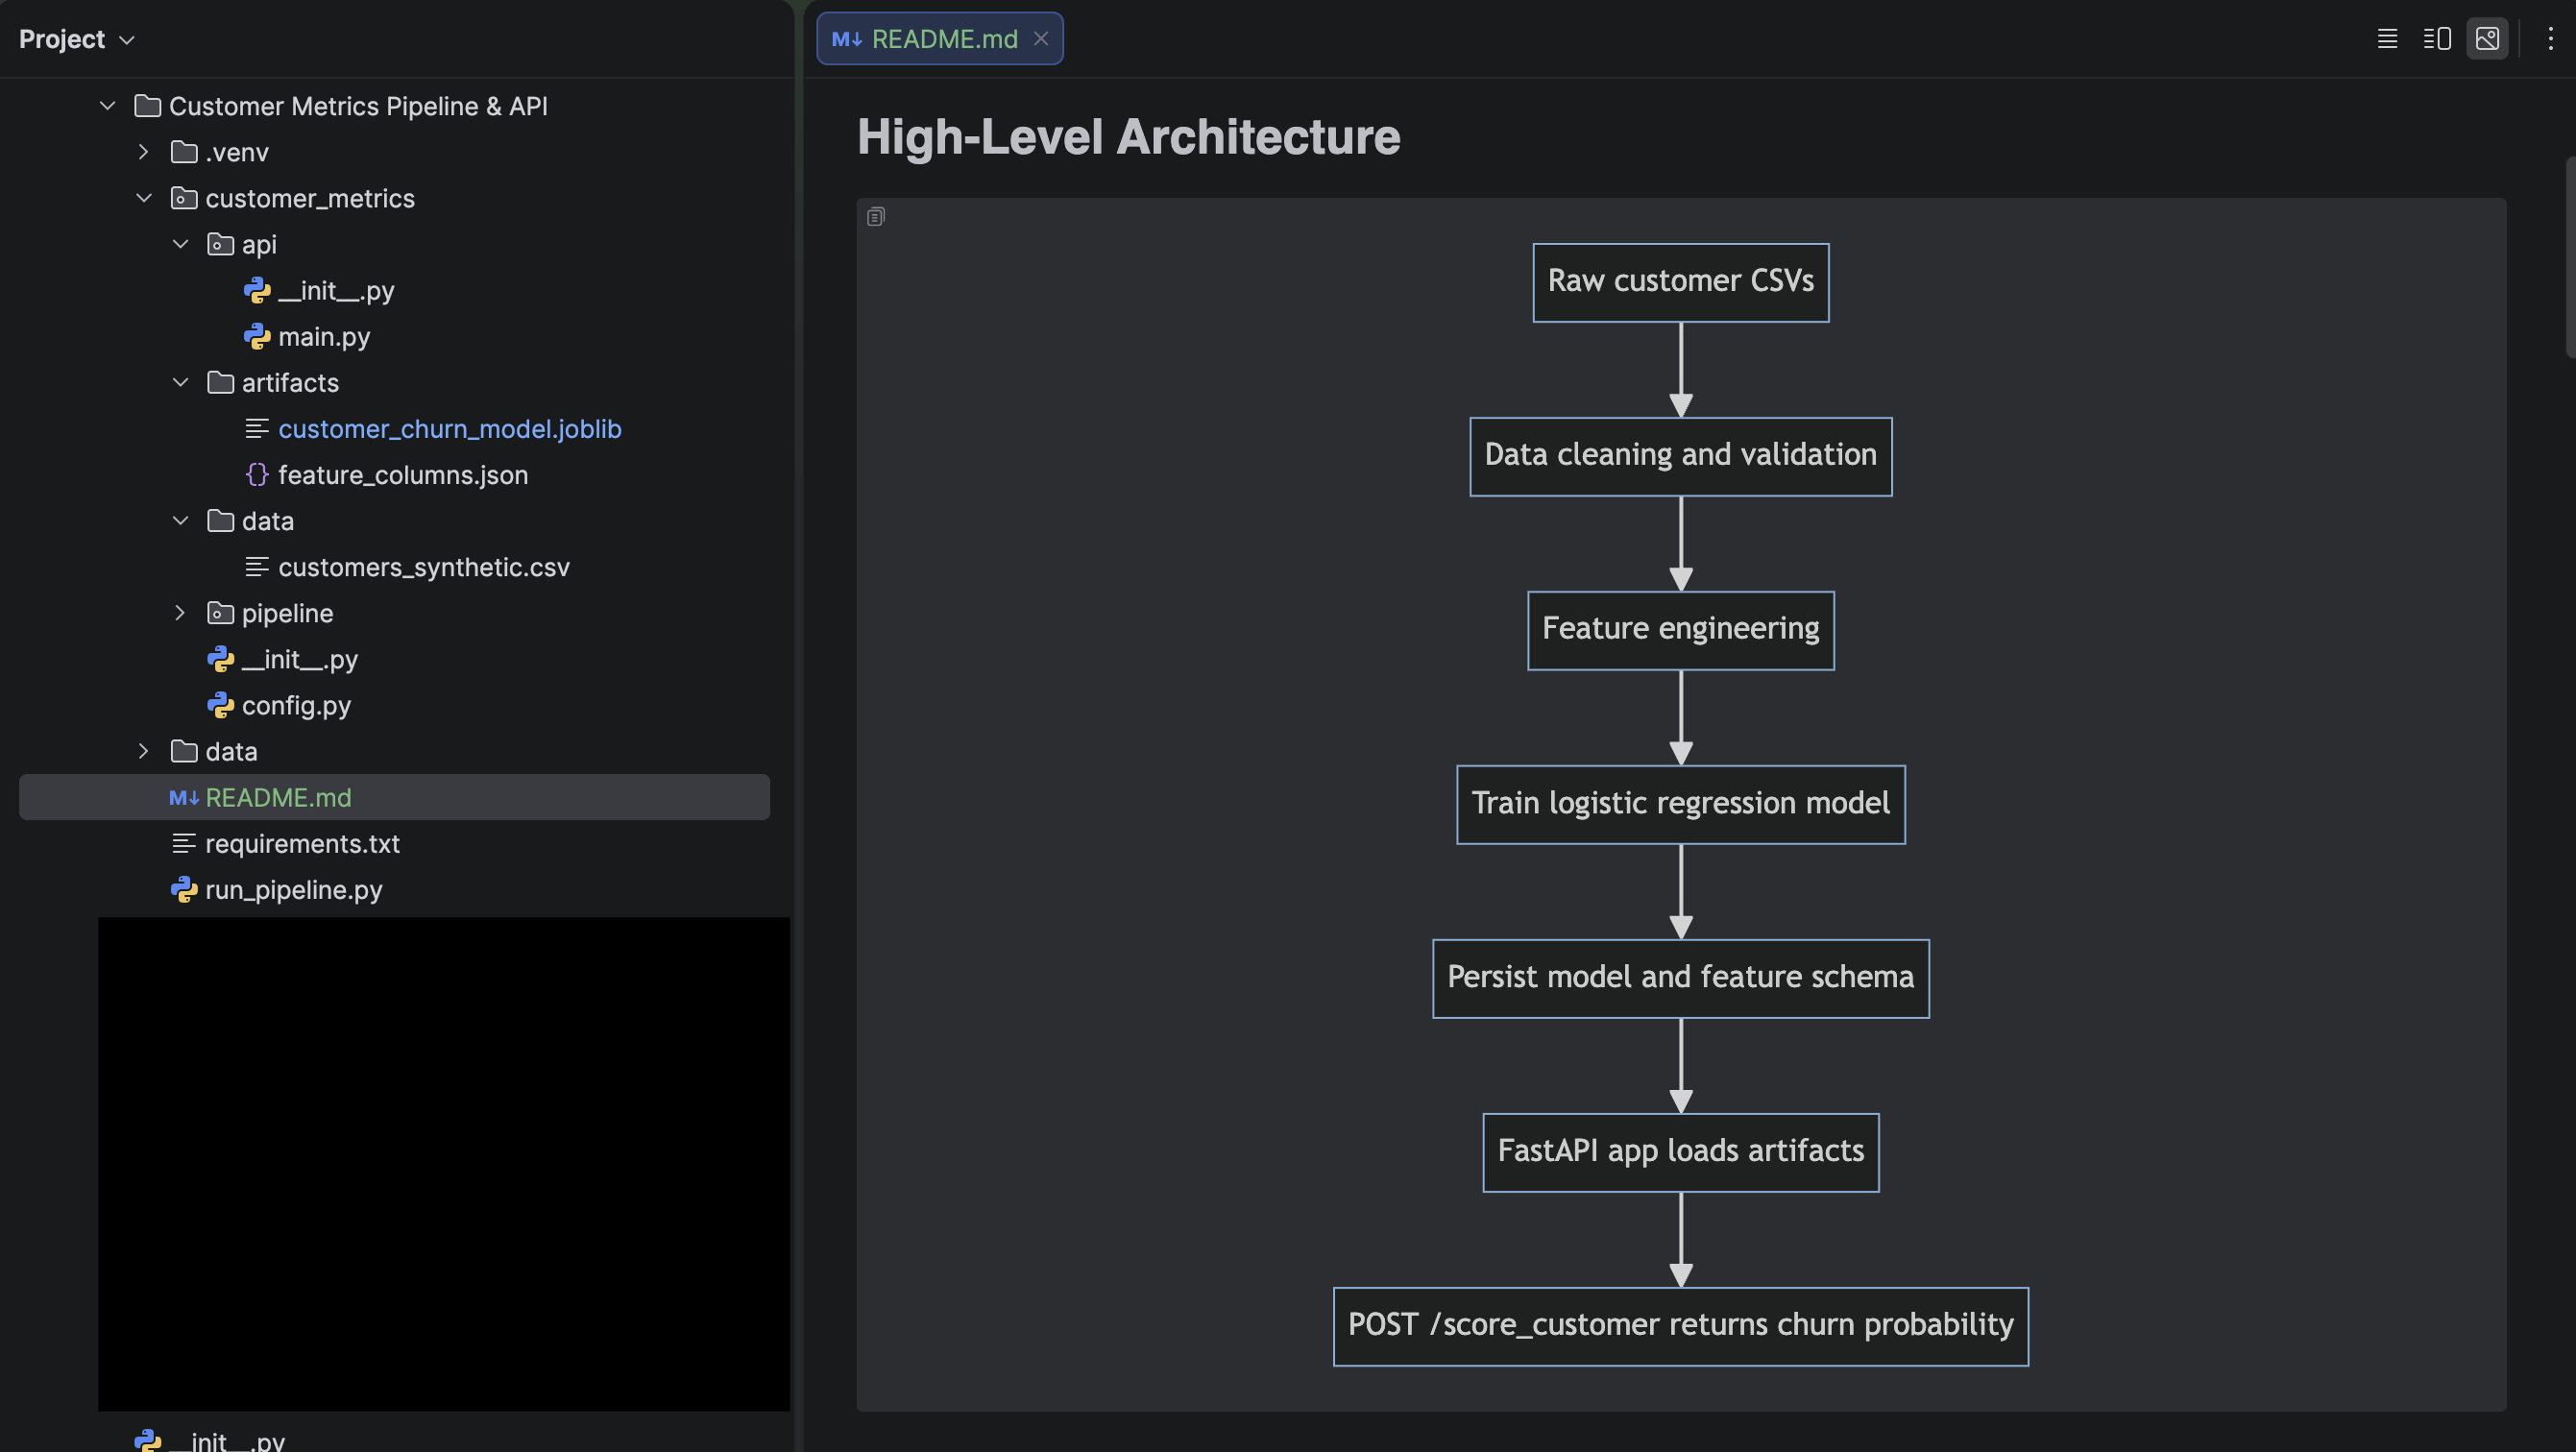
Task: Switch to editor-only text view
Action: (2386, 39)
